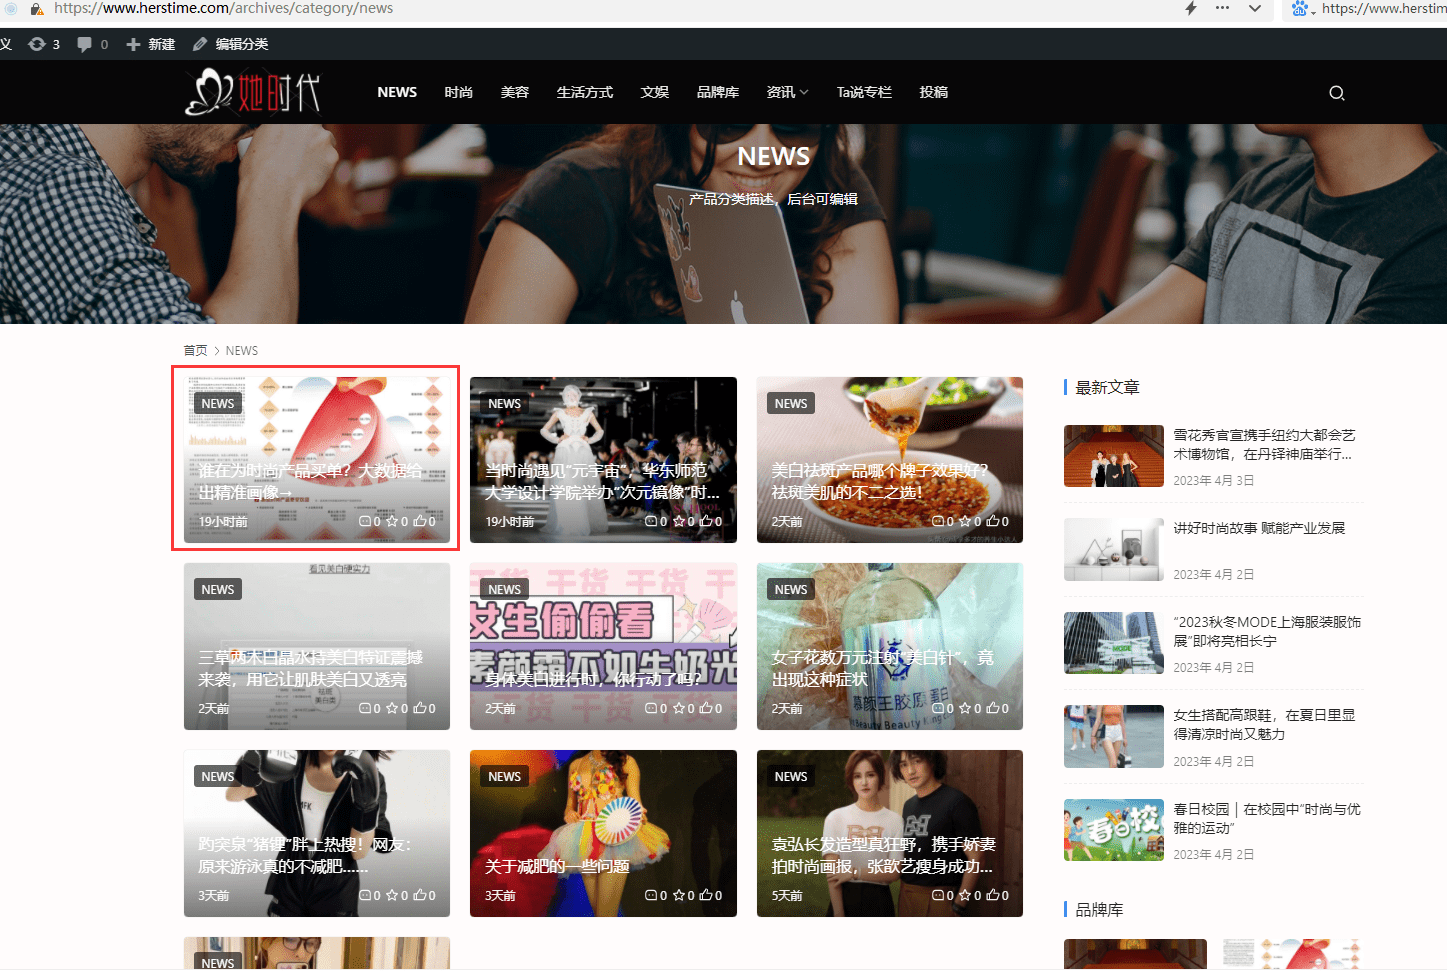Expand the address bar dropdown chevron

pos(1255,8)
